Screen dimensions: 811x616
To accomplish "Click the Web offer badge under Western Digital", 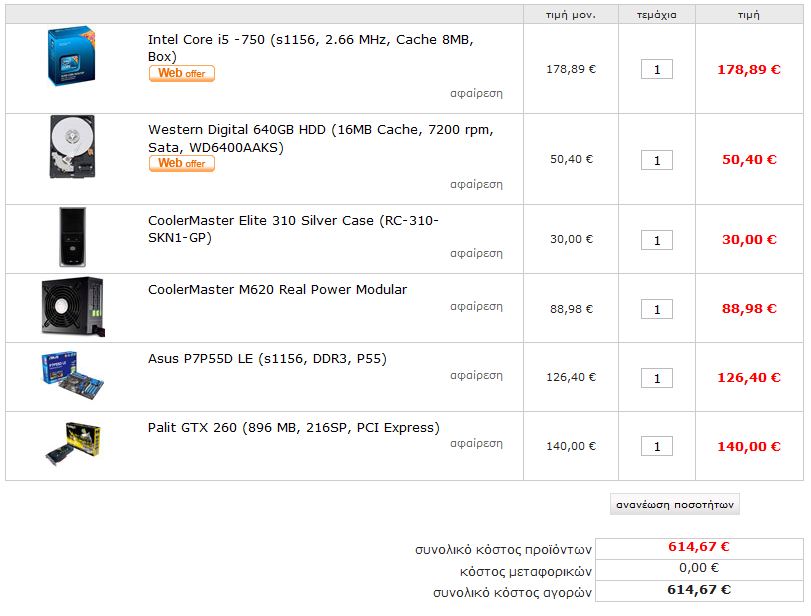I will (x=182, y=163).
